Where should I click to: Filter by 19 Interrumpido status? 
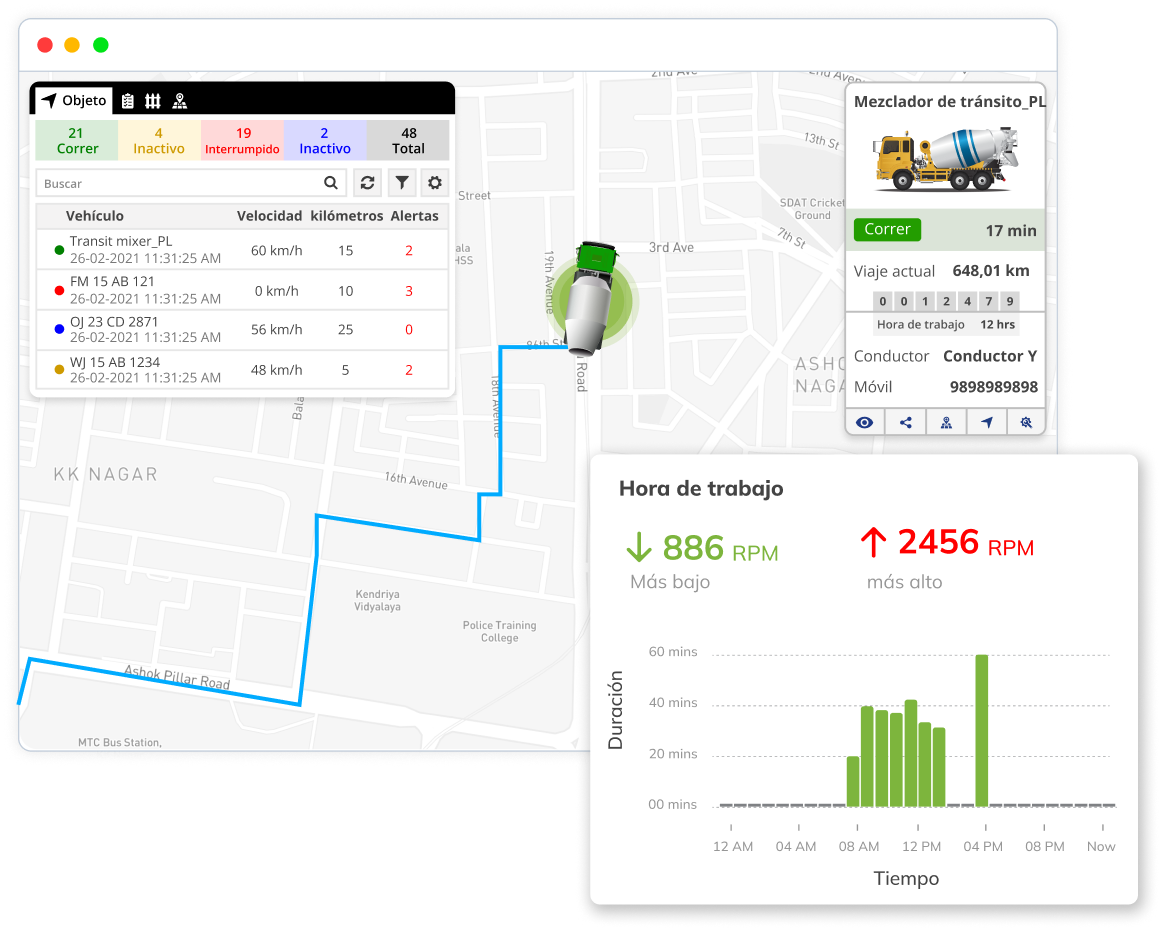point(242,140)
